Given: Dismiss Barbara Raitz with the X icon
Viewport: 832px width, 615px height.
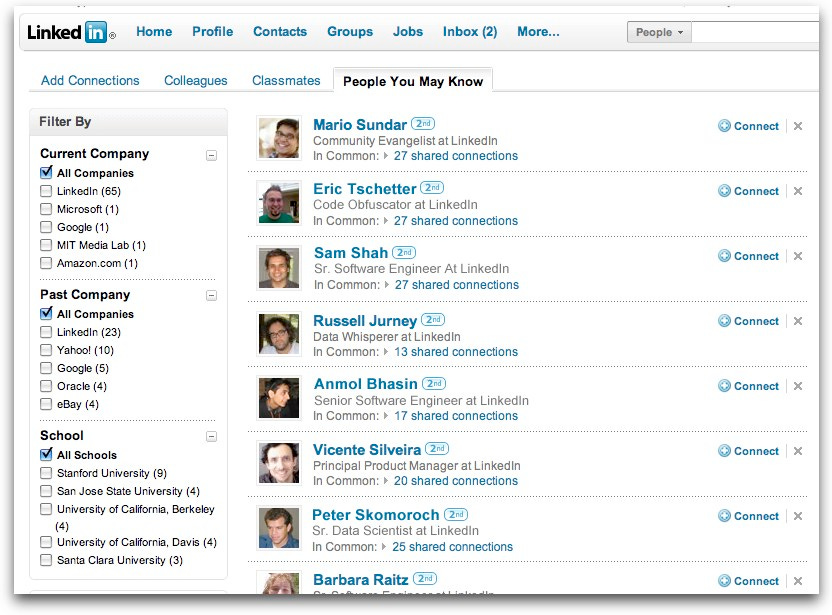Looking at the screenshot, I should pyautogui.click(x=798, y=581).
